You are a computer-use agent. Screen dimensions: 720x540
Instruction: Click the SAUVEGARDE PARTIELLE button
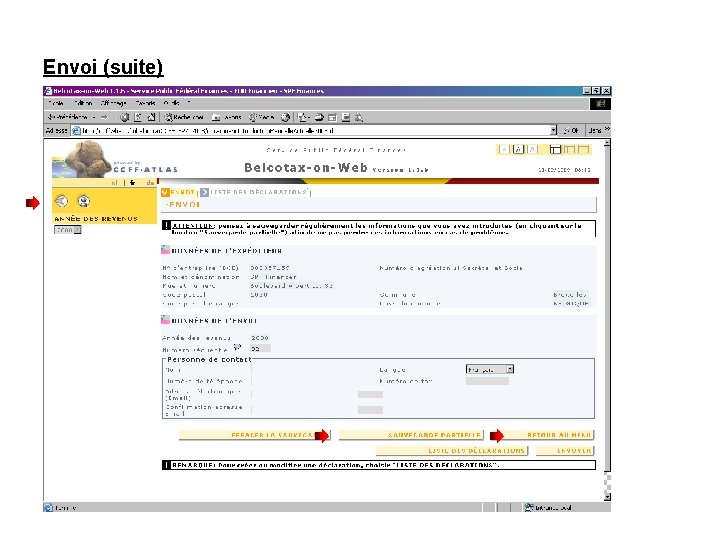(411, 435)
